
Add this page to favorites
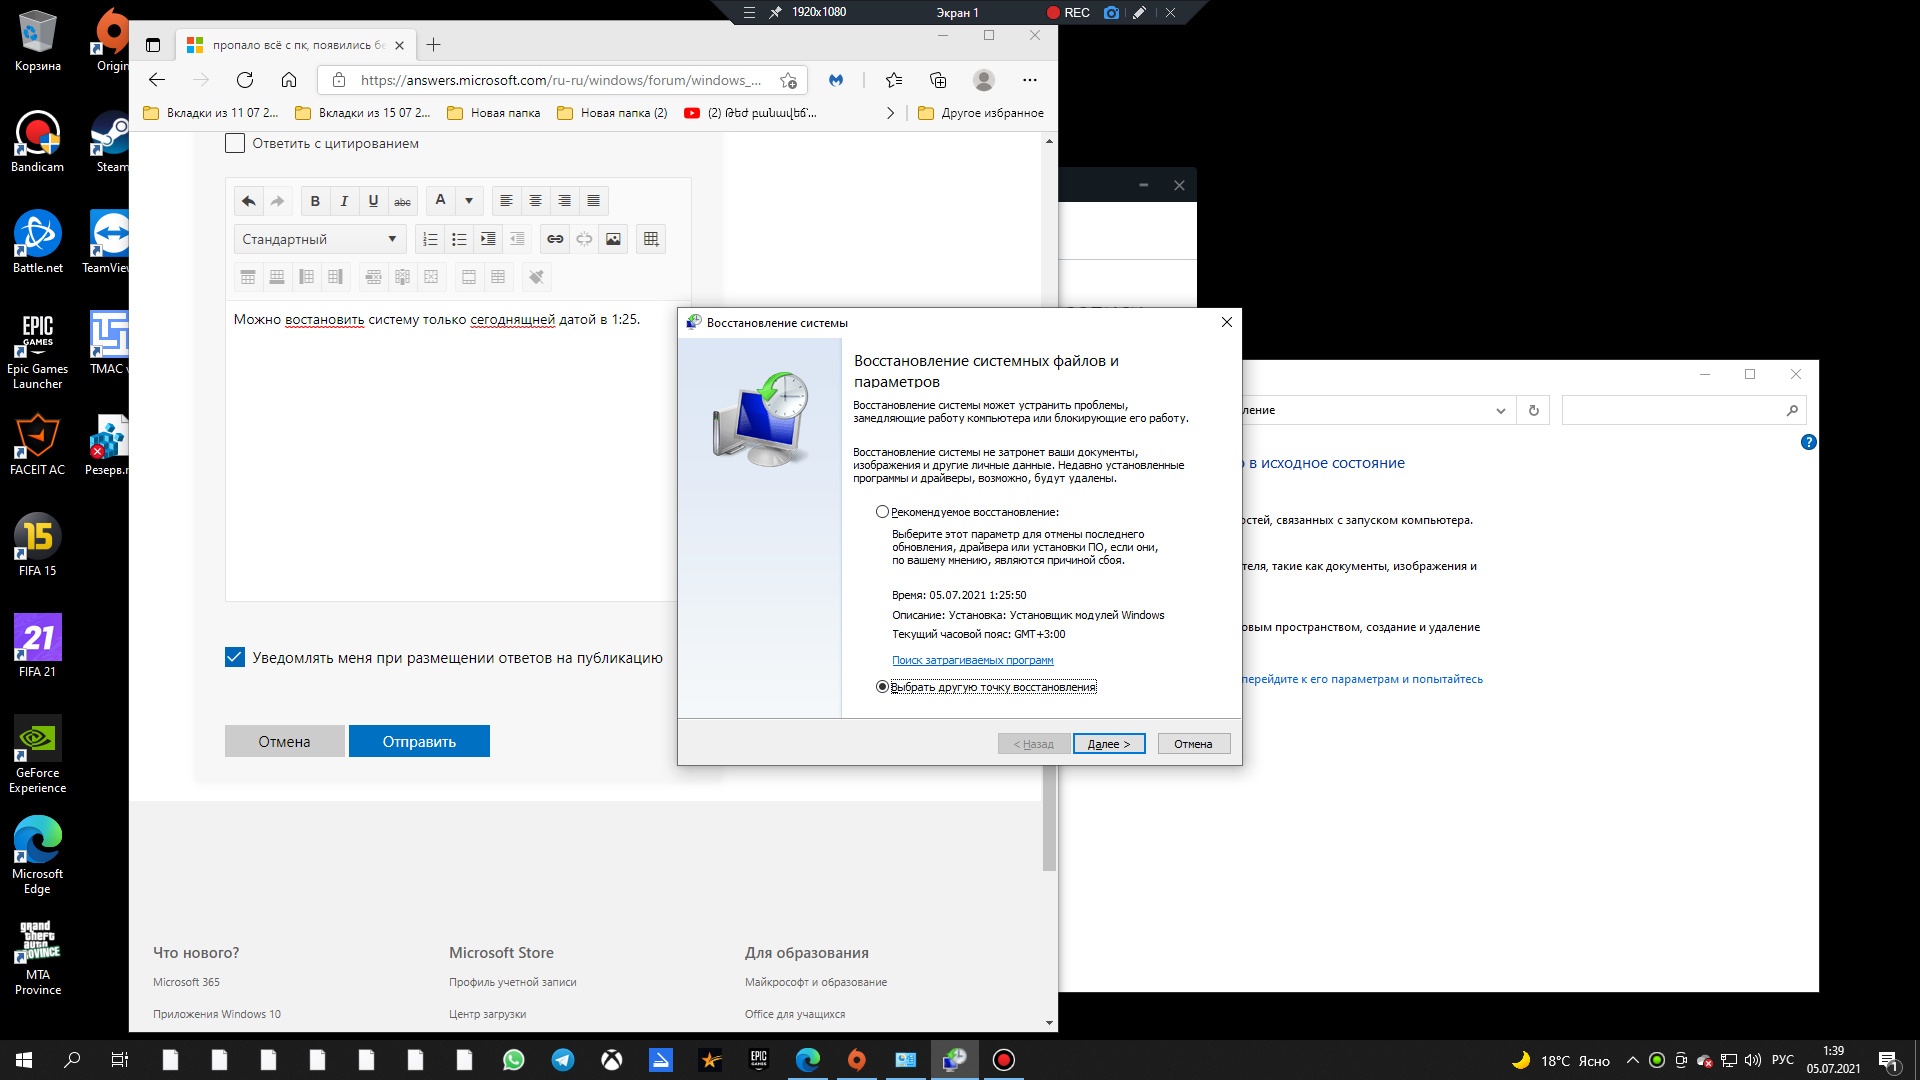point(789,80)
